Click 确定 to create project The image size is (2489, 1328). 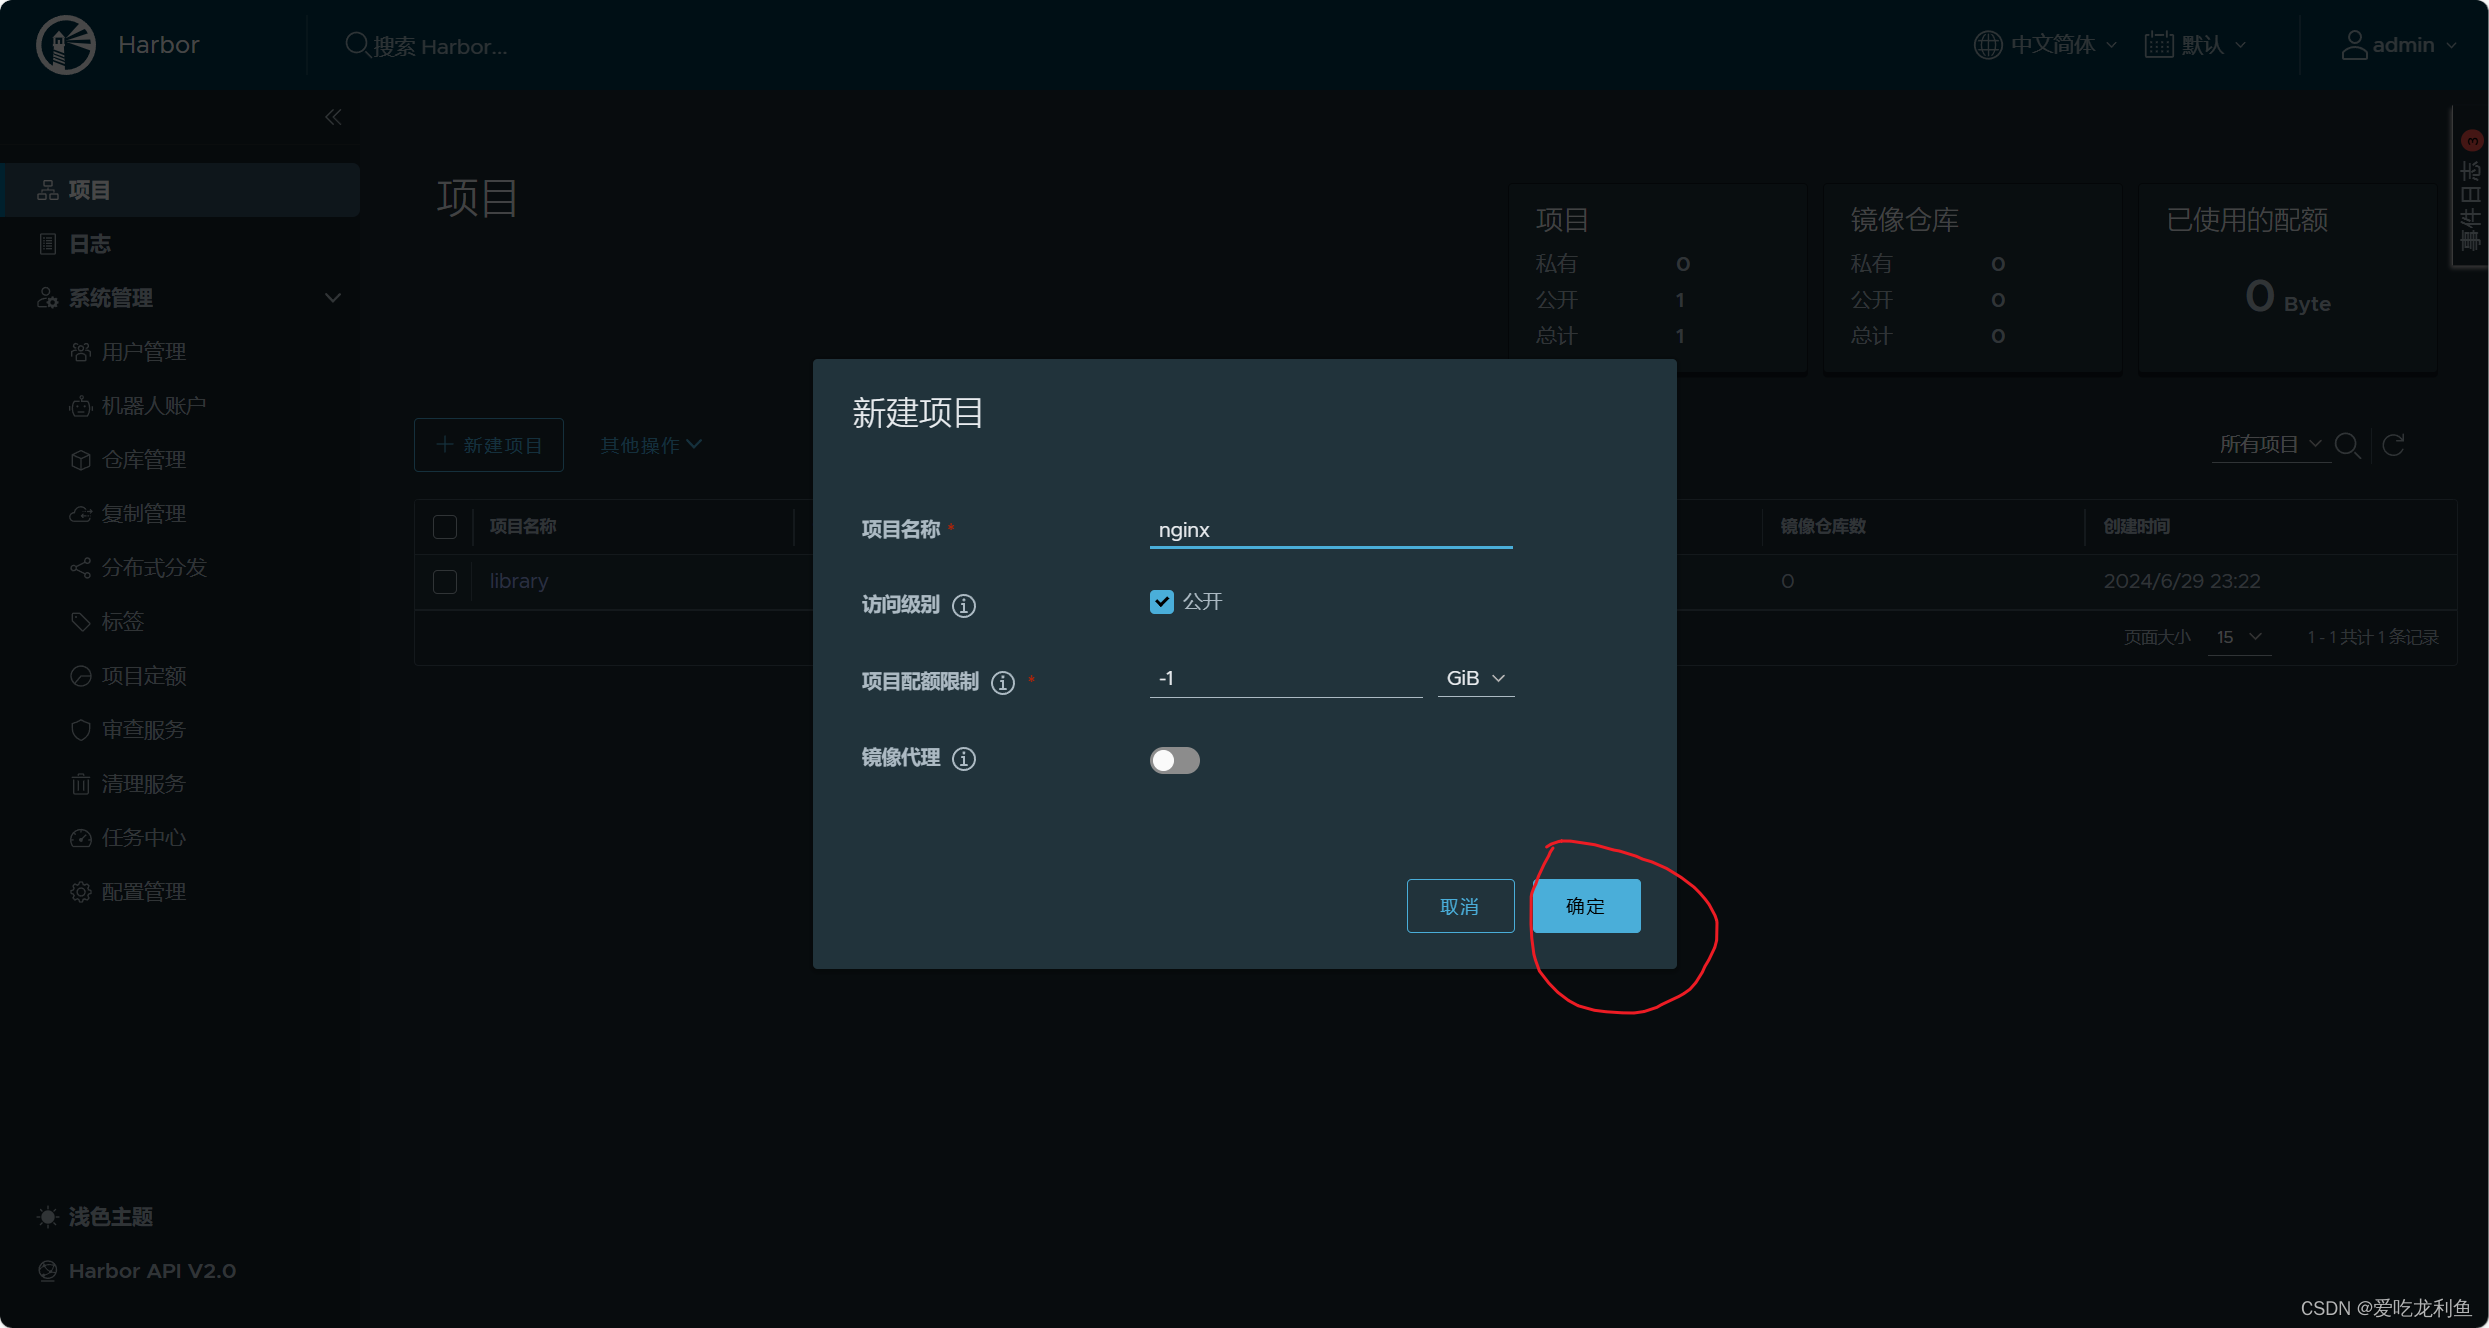coord(1586,906)
